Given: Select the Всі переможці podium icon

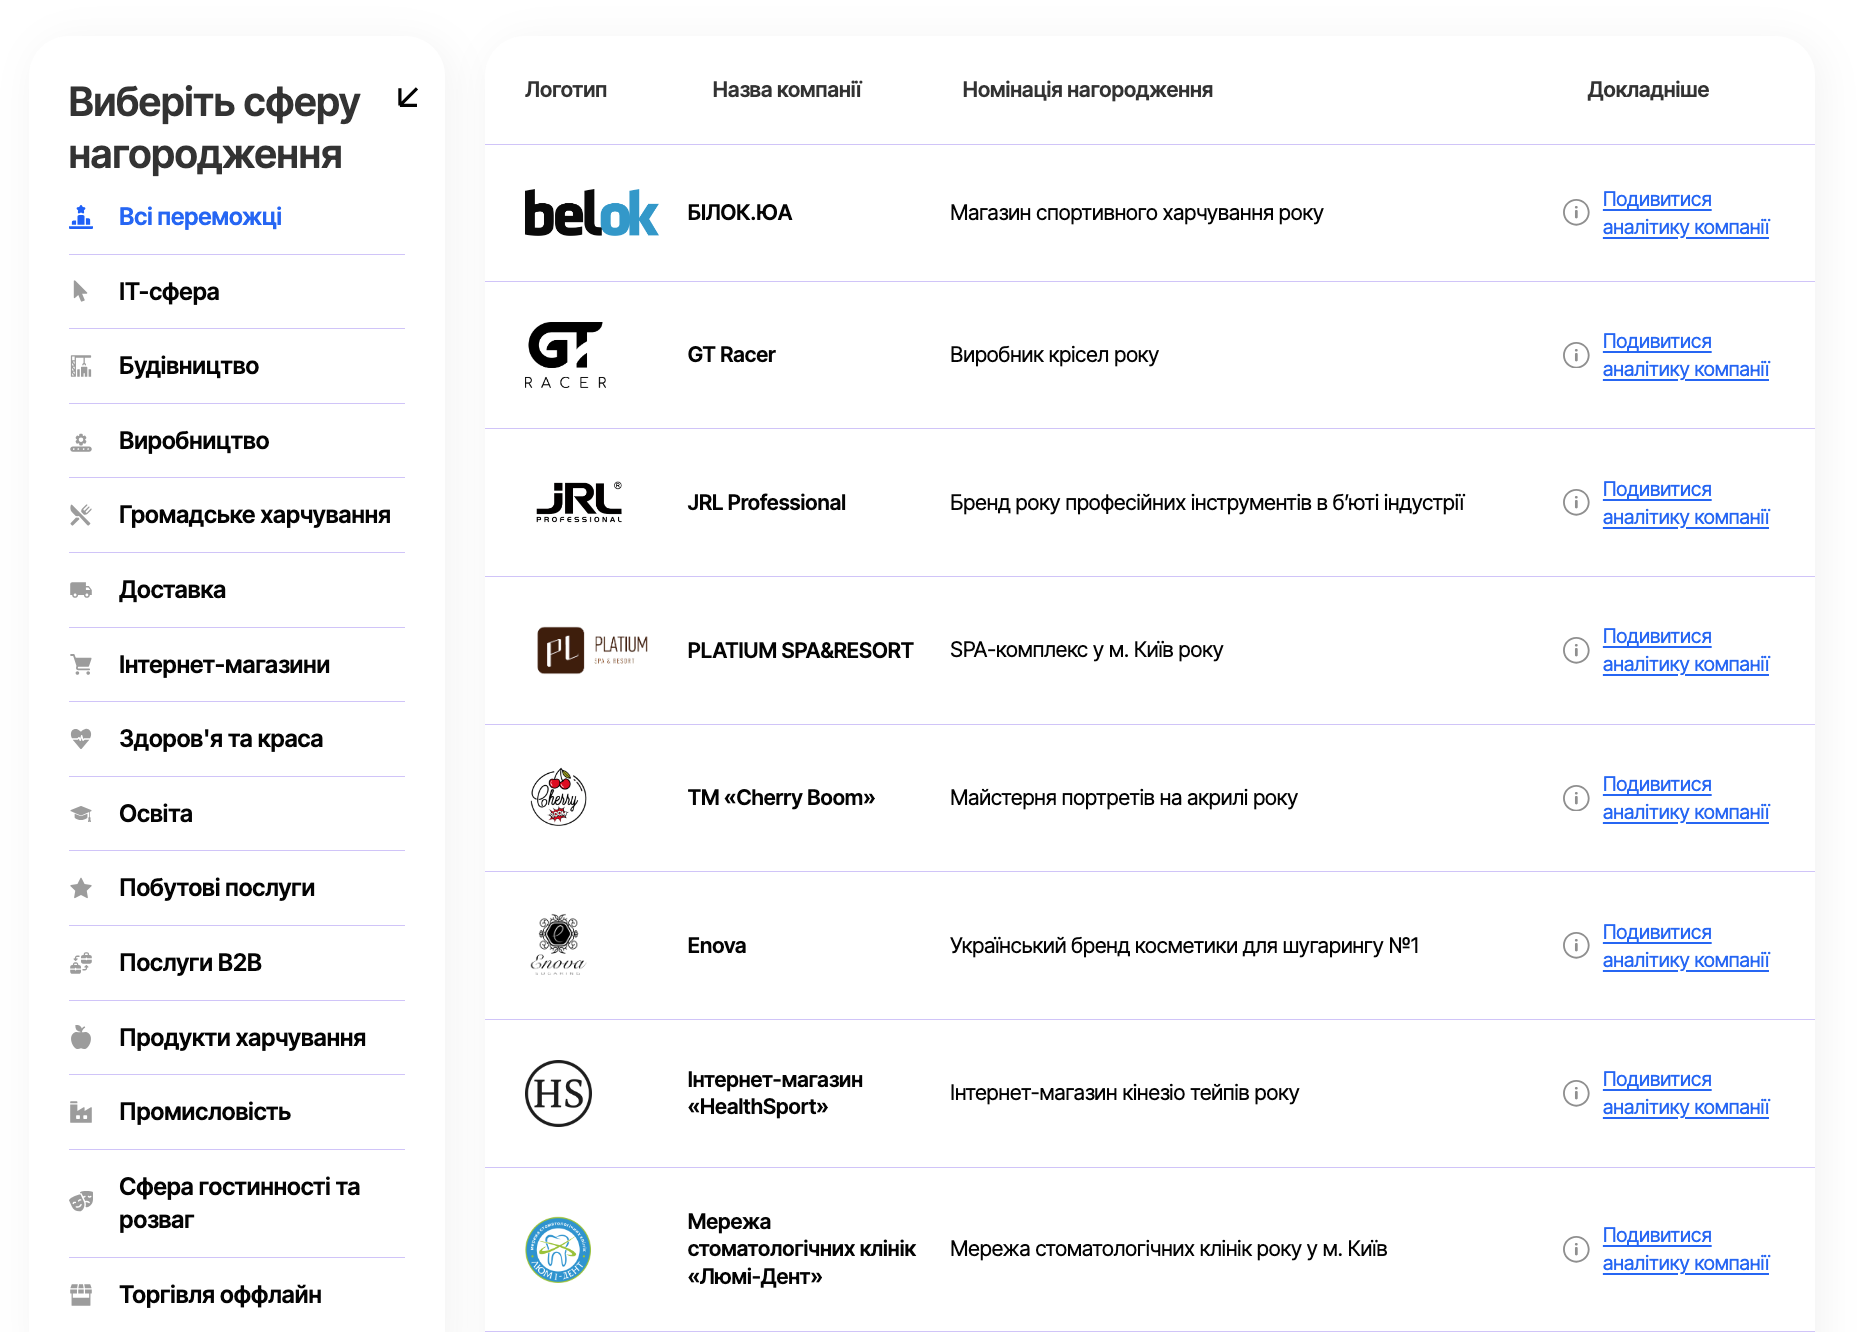Looking at the screenshot, I should [x=81, y=217].
